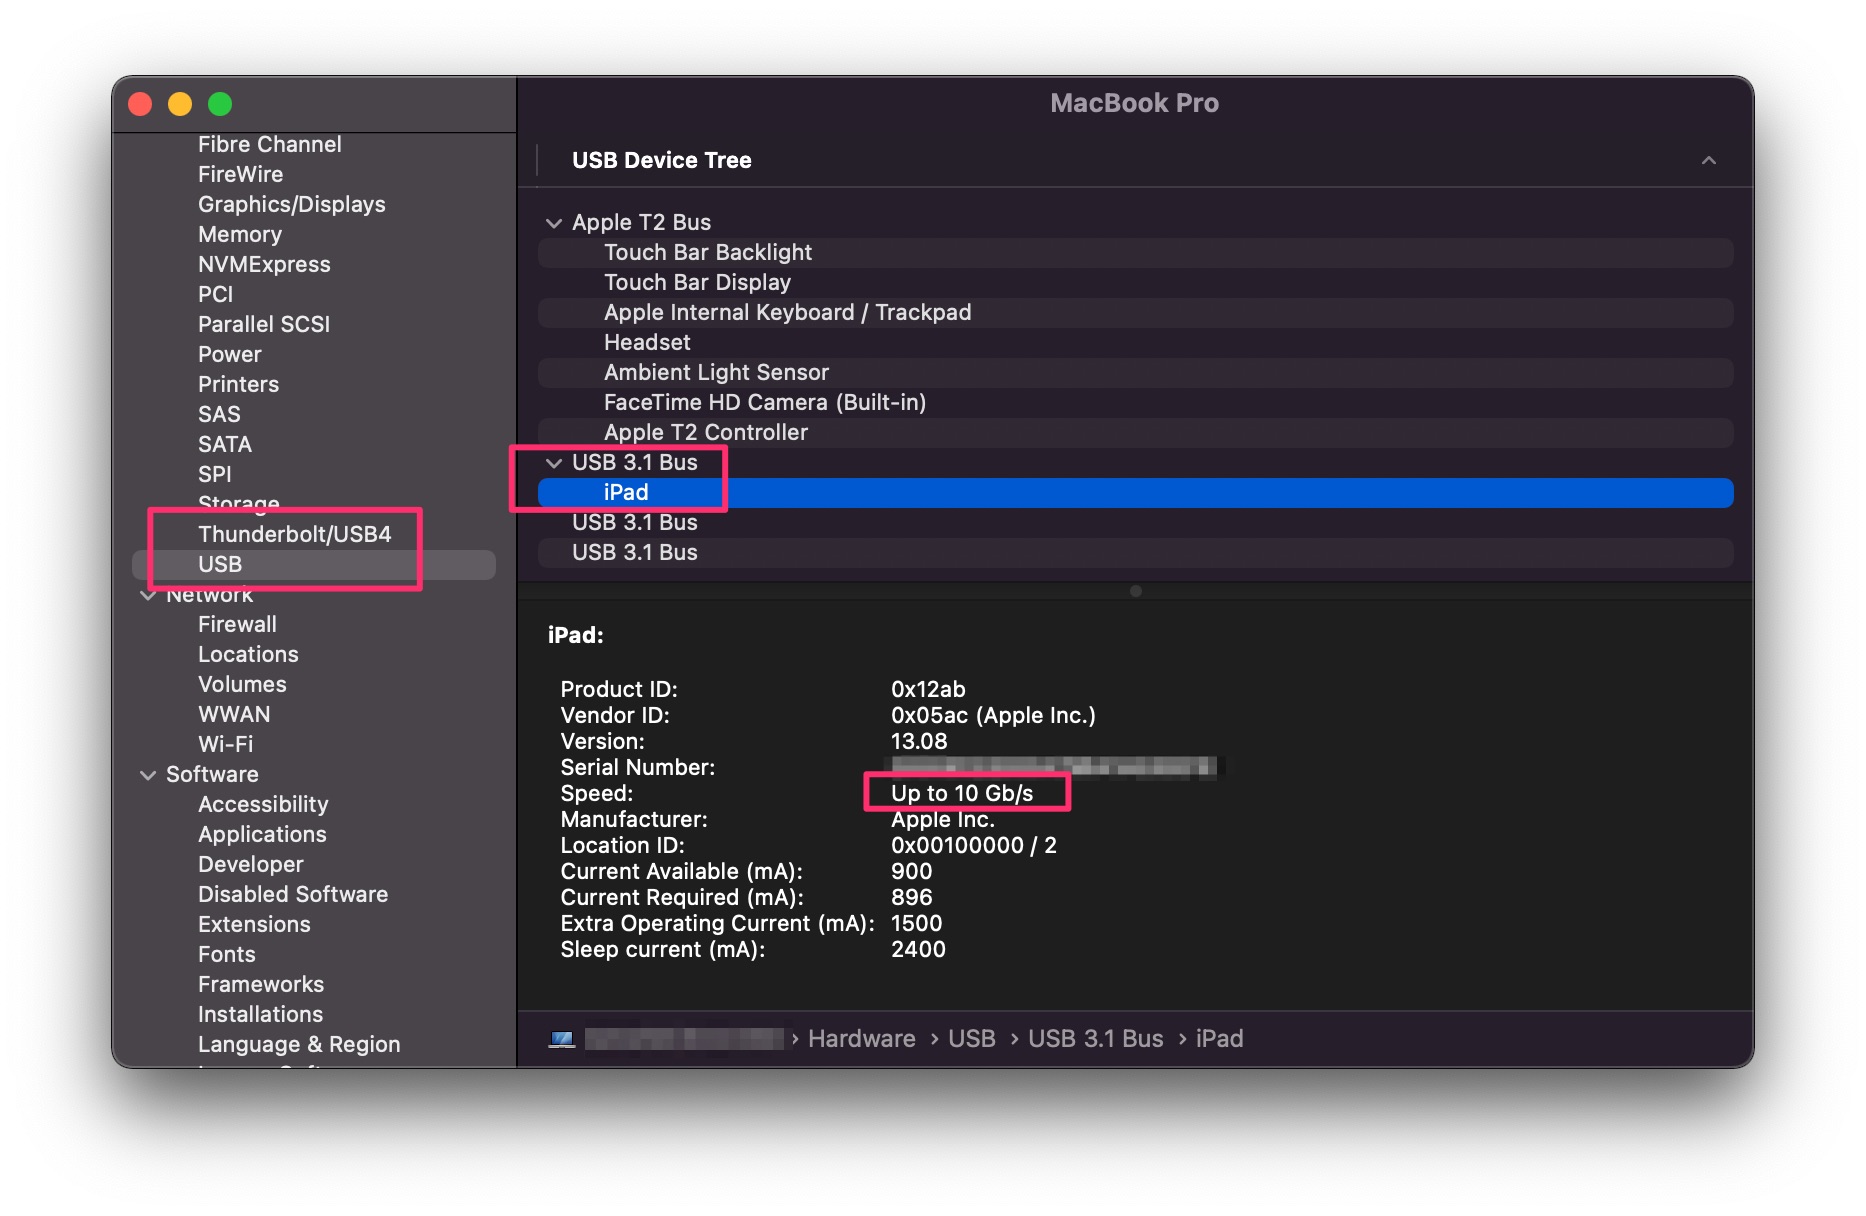Viewport: 1866px width, 1216px height.
Task: Open PCI in sidebar
Action: pos(215,295)
